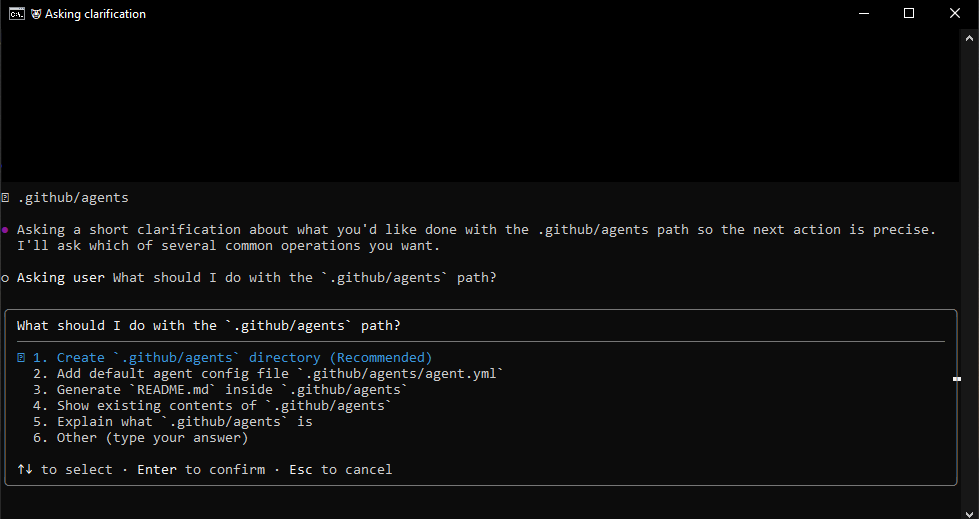The width and height of the screenshot is (979, 519).
Task: Click the file icon before .github/agents prompt
Action: point(6,198)
